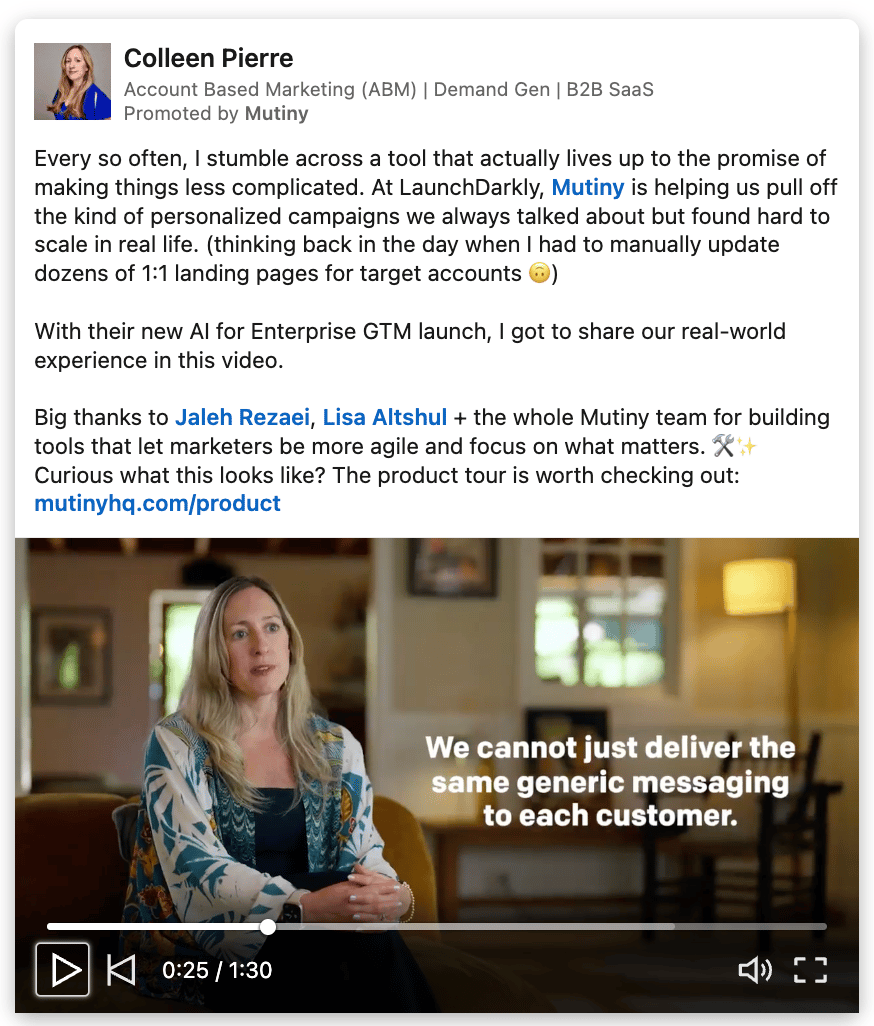Image resolution: width=874 pixels, height=1026 pixels.
Task: Click the upside-down smiley emoji in post
Action: (539, 273)
